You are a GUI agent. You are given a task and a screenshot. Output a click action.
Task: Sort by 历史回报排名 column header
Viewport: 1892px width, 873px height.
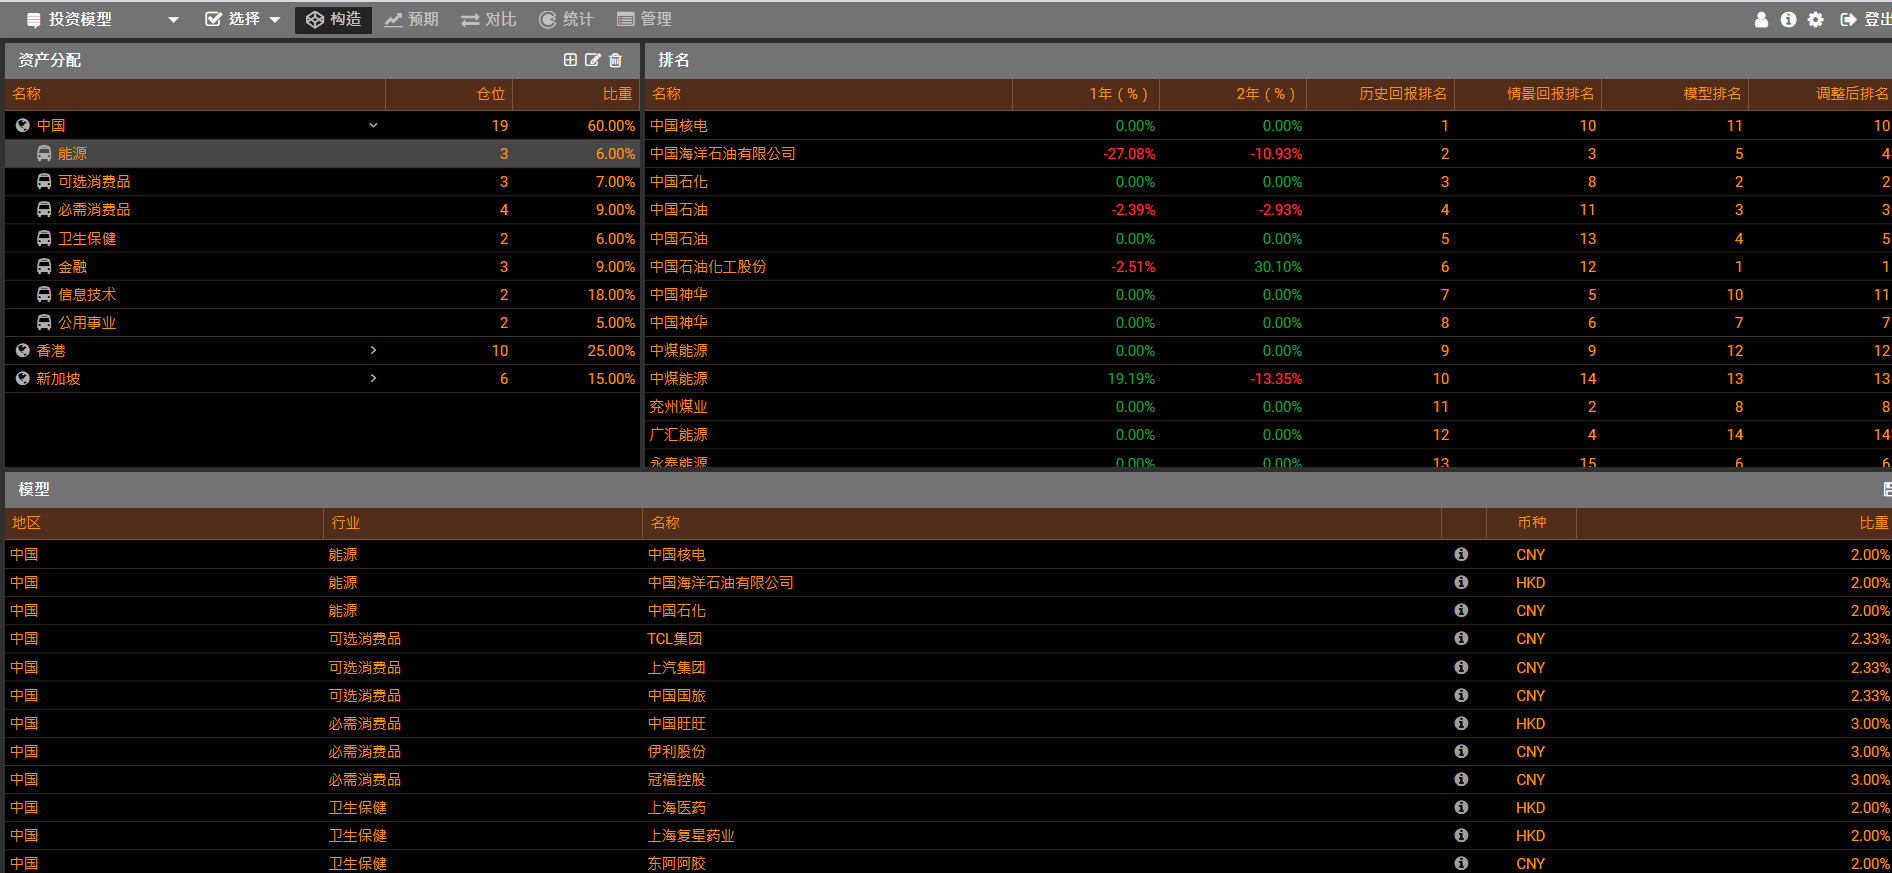1380,94
